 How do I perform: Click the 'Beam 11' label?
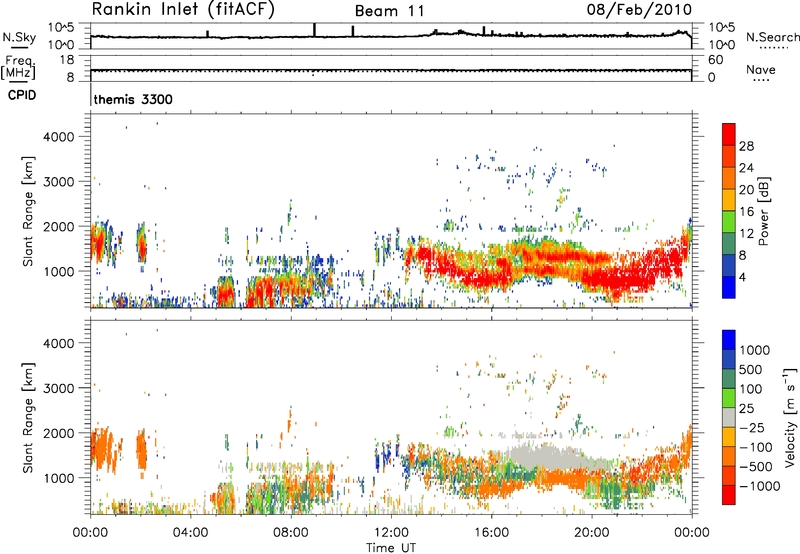tap(390, 11)
